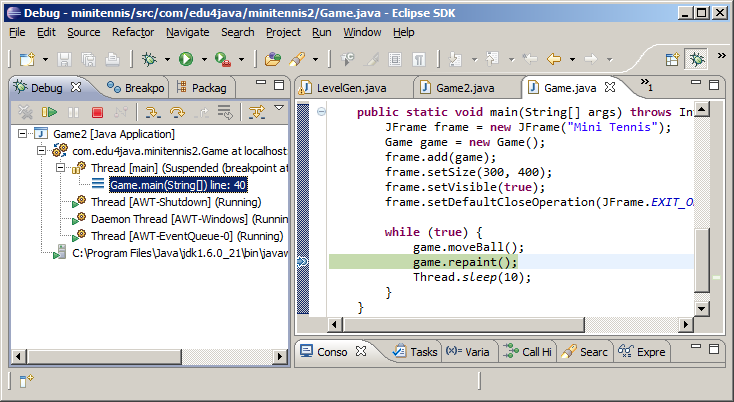Click the Open Type folder icon
Viewport: 734px width, 402px height.
coord(272,59)
